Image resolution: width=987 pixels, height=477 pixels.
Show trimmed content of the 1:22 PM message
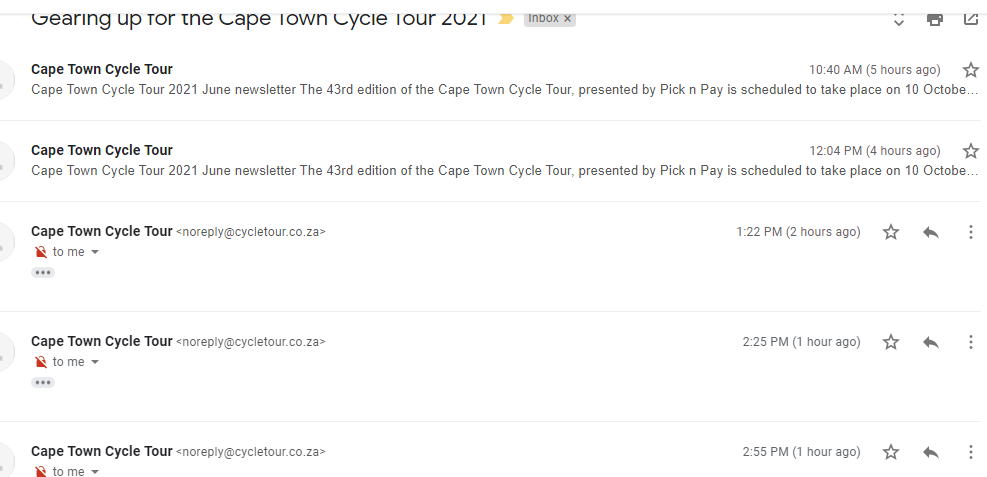coord(43,272)
